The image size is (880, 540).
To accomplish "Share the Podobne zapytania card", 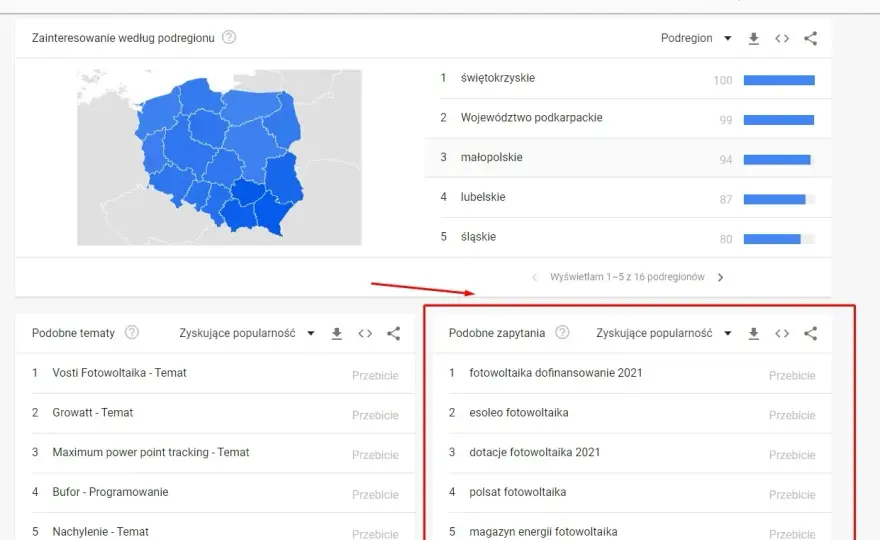I will (x=810, y=333).
